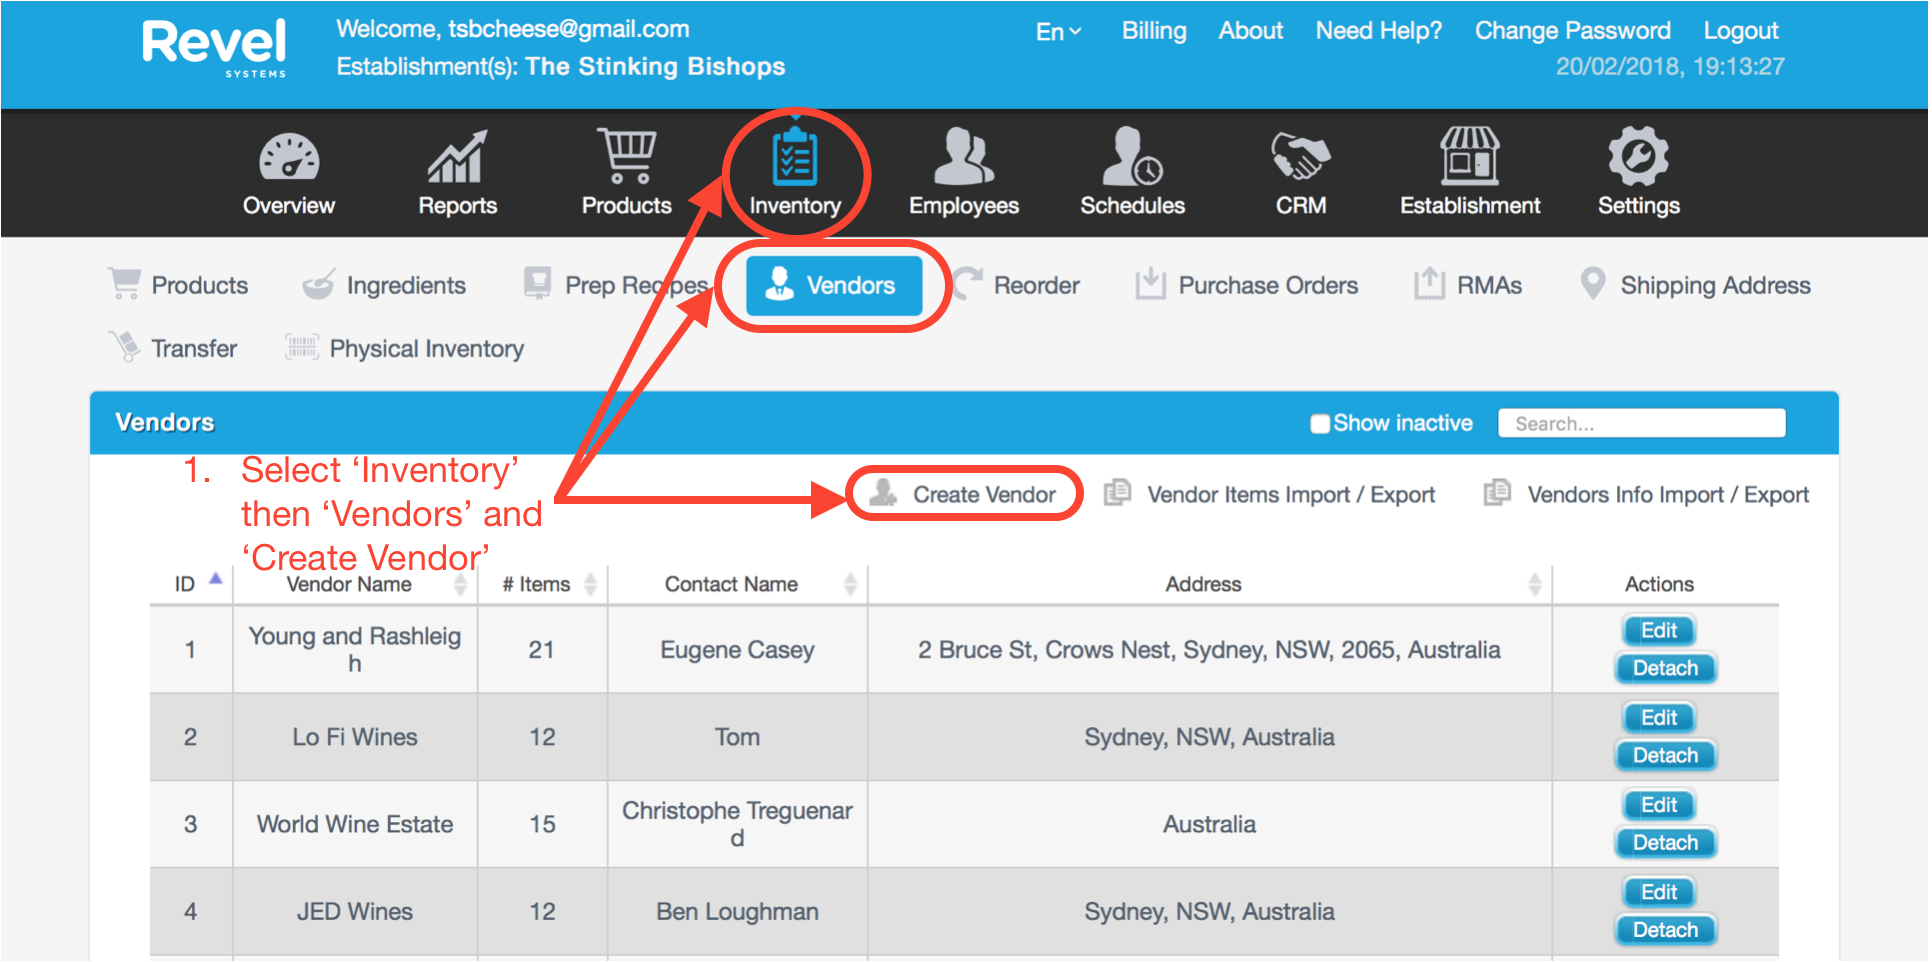Edit the Young and Rashleigh vendor

click(x=1658, y=631)
